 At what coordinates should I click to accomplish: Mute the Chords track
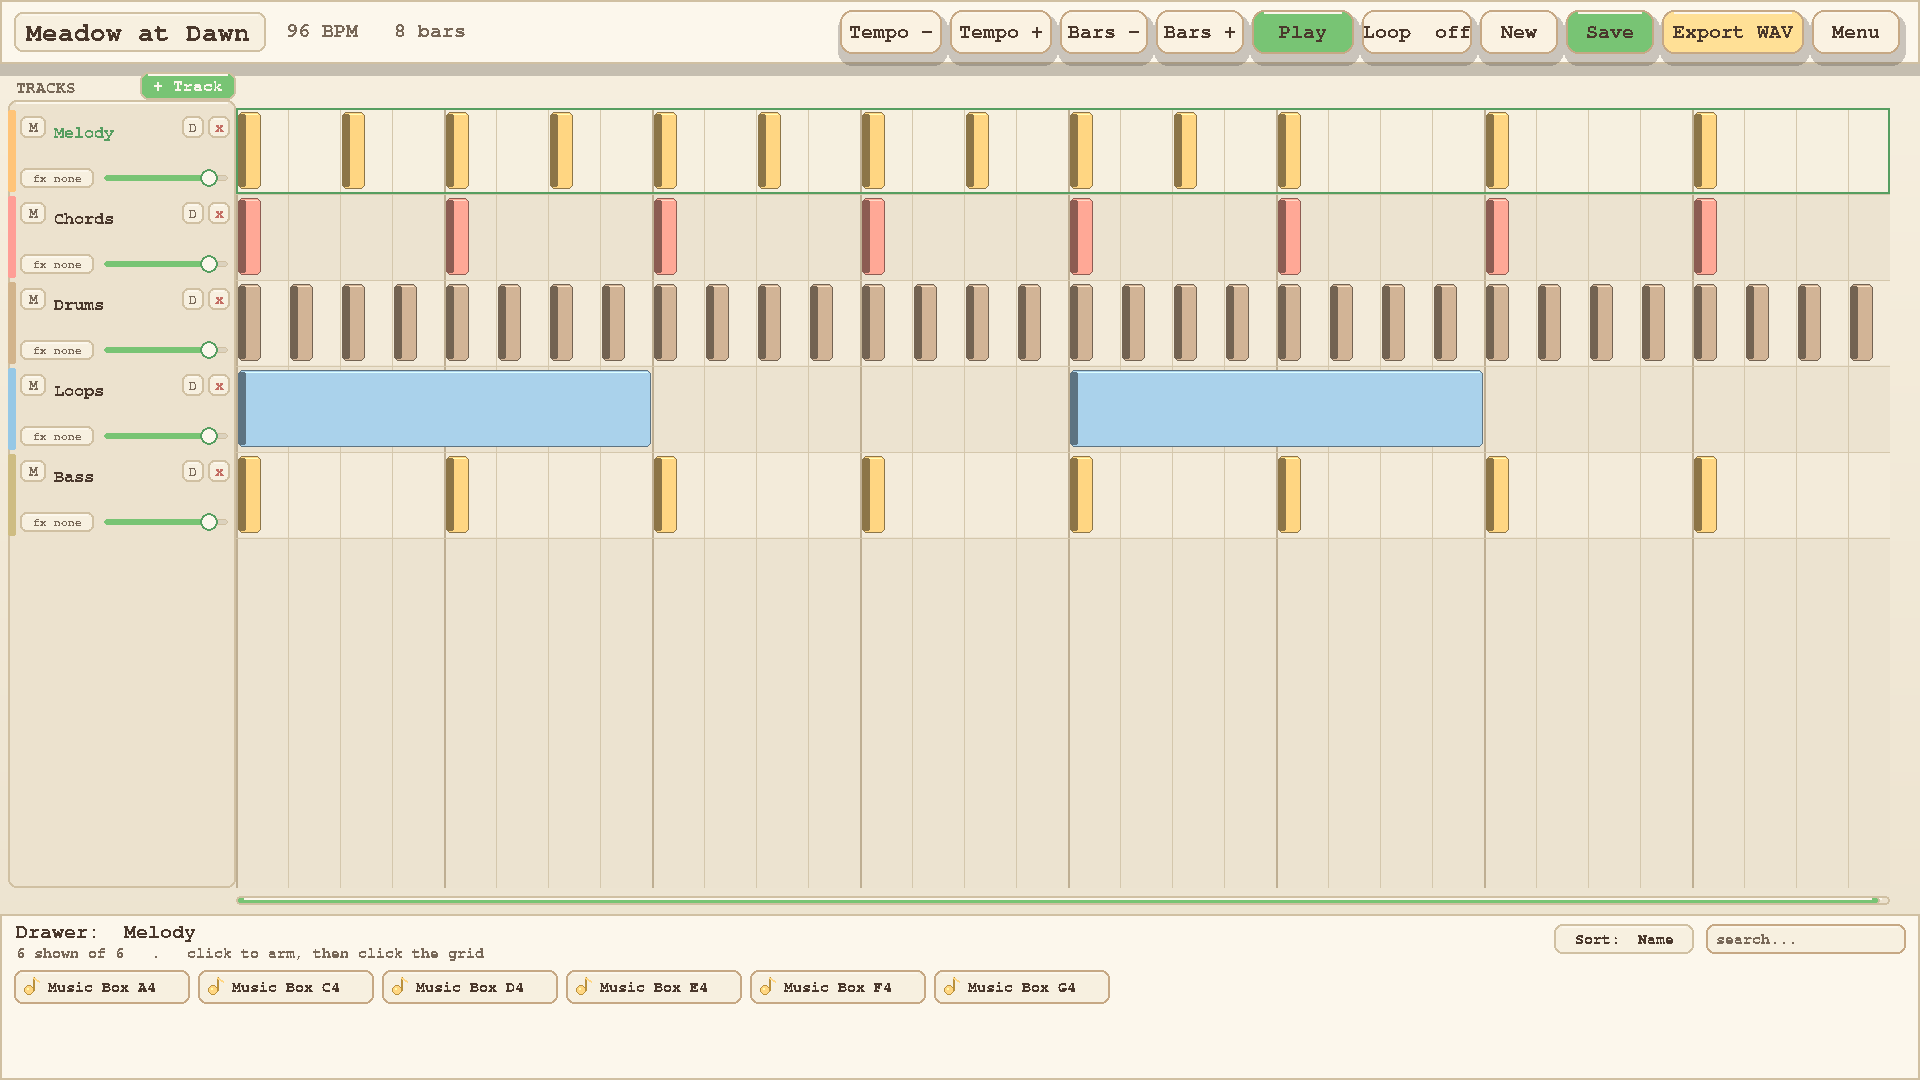tap(33, 214)
